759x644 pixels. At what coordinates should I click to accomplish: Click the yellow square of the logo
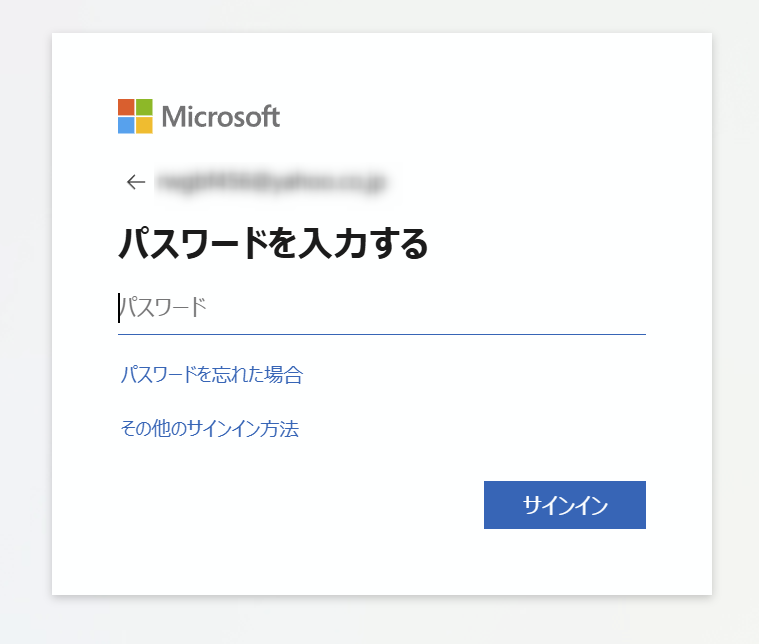(144, 125)
